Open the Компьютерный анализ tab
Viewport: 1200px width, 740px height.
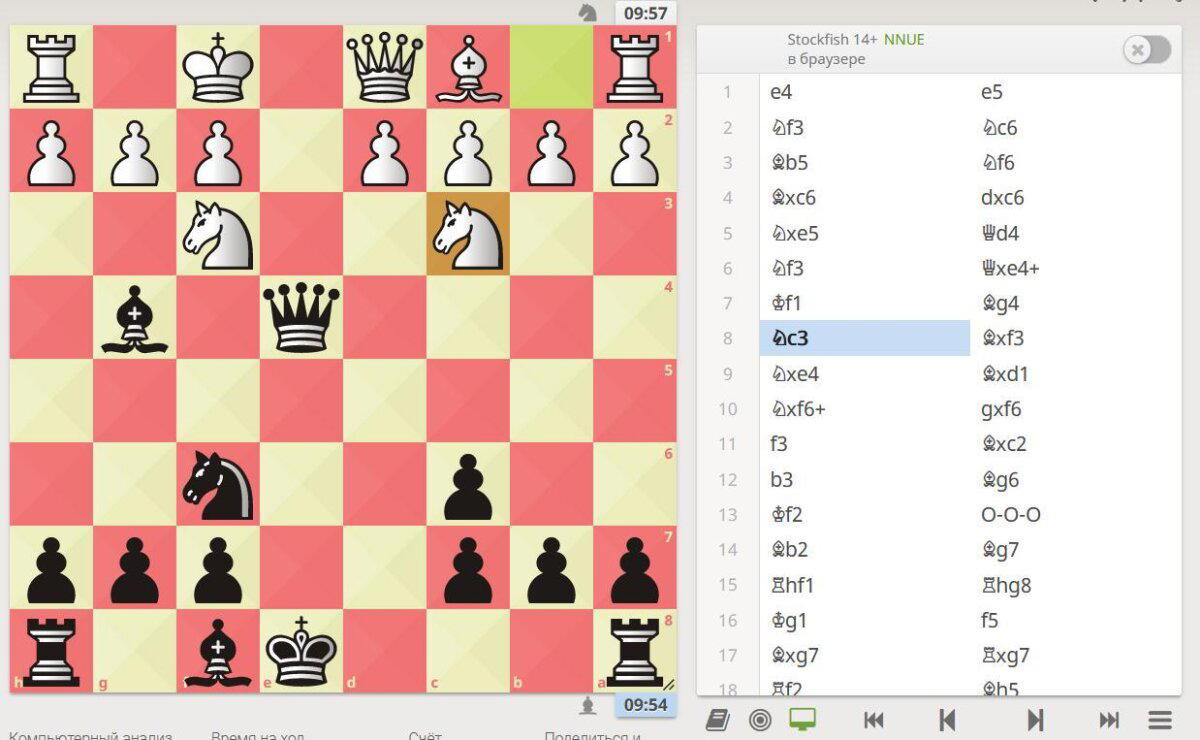coord(90,736)
